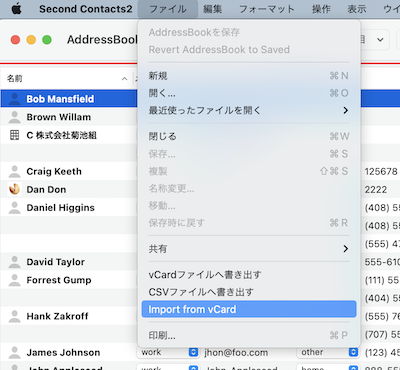Open the 編集 menu in menu bar
Viewport: 400px width, 370px height.
[x=213, y=9]
